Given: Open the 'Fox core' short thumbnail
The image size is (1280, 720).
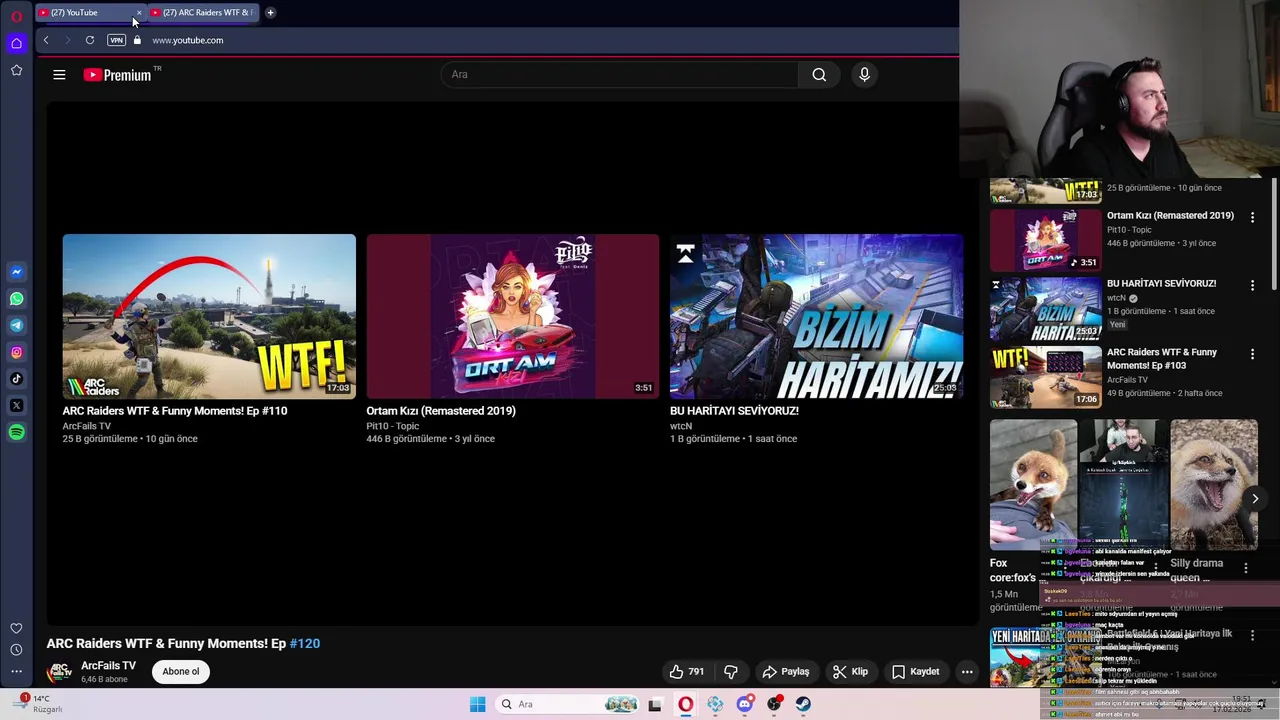Looking at the screenshot, I should point(1034,485).
